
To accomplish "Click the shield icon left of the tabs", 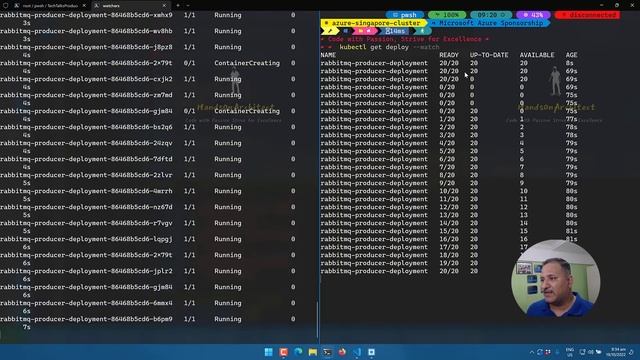I will (x=6, y=6).
